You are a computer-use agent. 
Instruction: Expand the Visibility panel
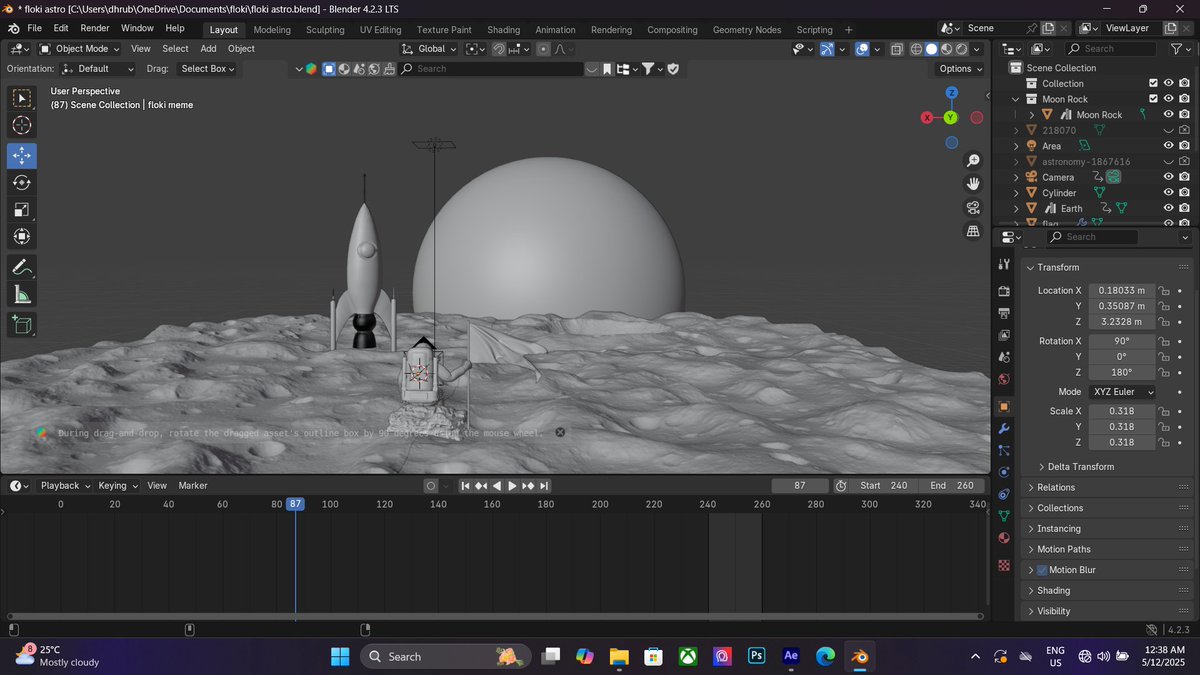1054,611
